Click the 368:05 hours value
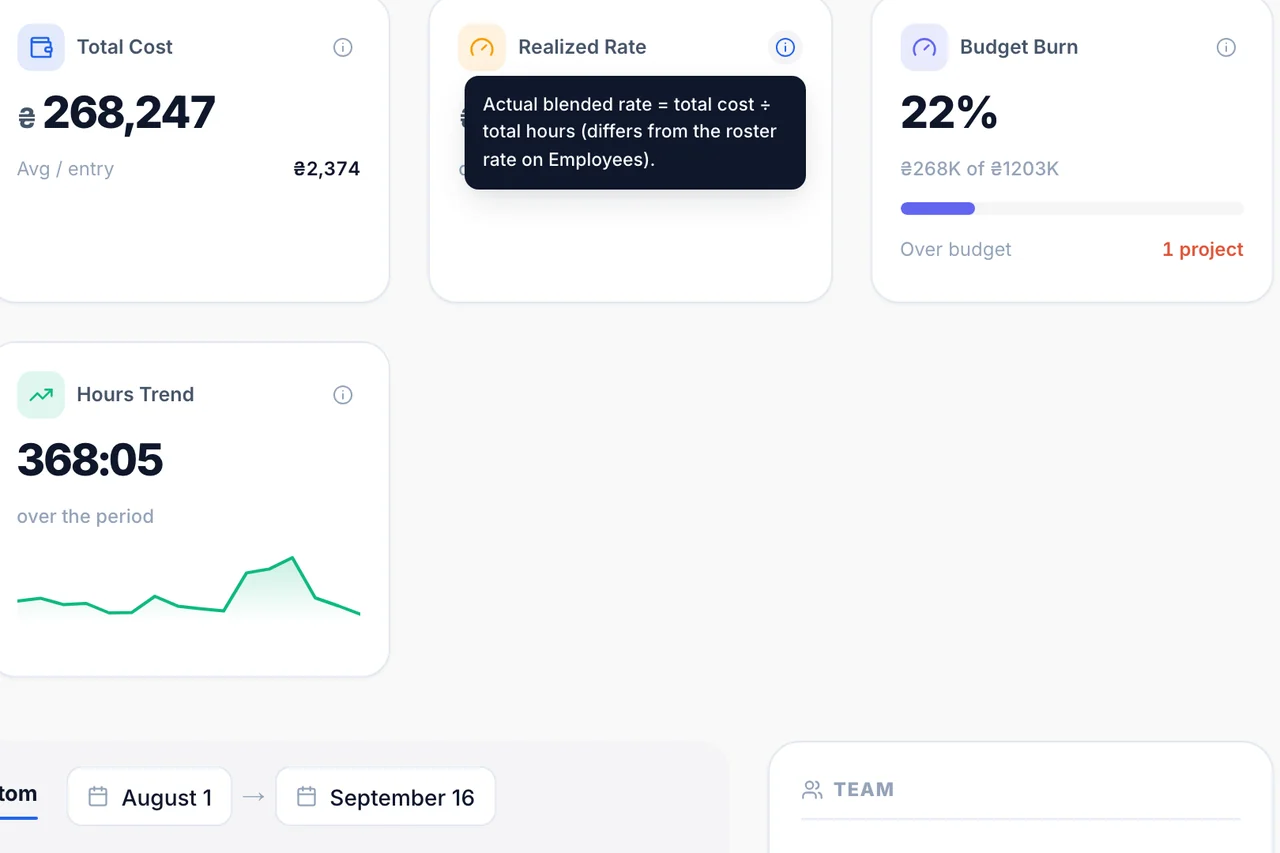The width and height of the screenshot is (1280, 853). pos(90,460)
